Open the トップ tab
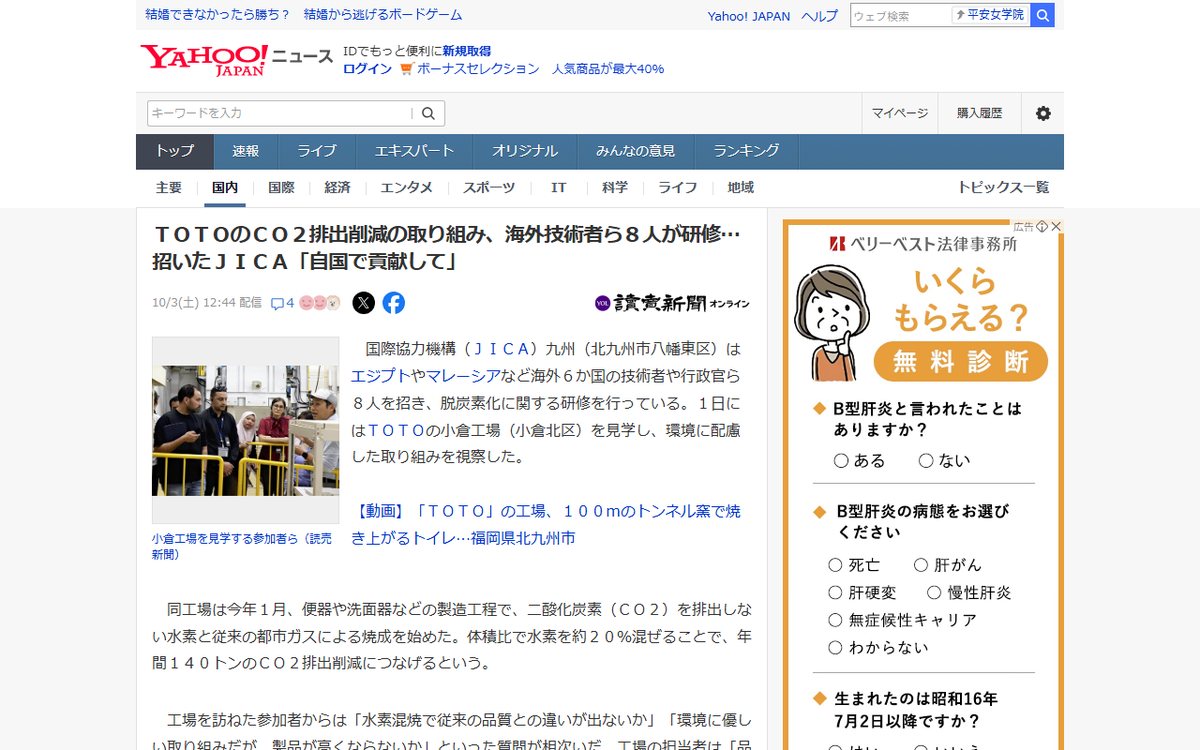Viewport: 1200px width, 750px height. [x=175, y=151]
